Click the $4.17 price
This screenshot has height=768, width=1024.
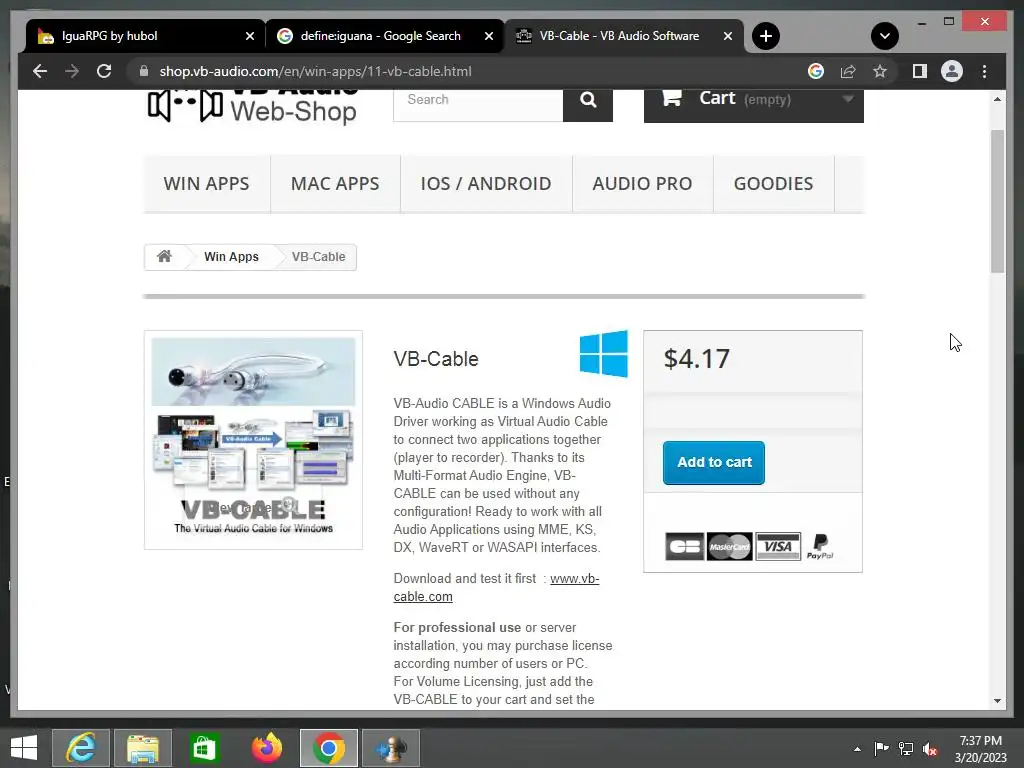[x=696, y=359]
